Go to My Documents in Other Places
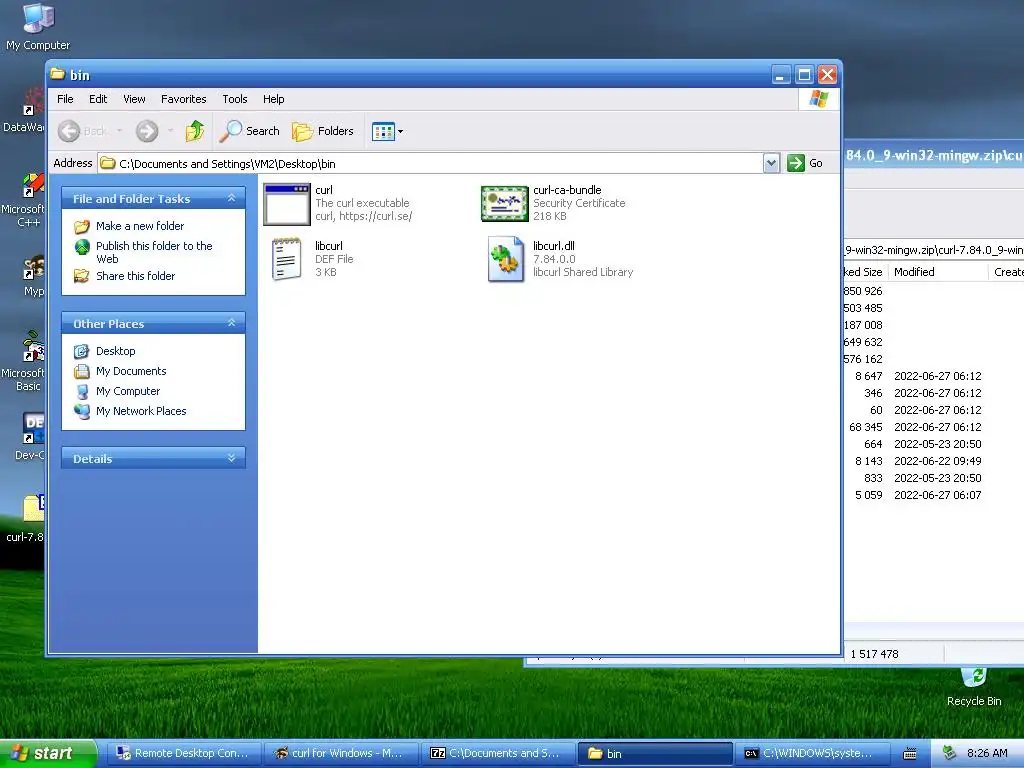The image size is (1024, 768). [131, 372]
